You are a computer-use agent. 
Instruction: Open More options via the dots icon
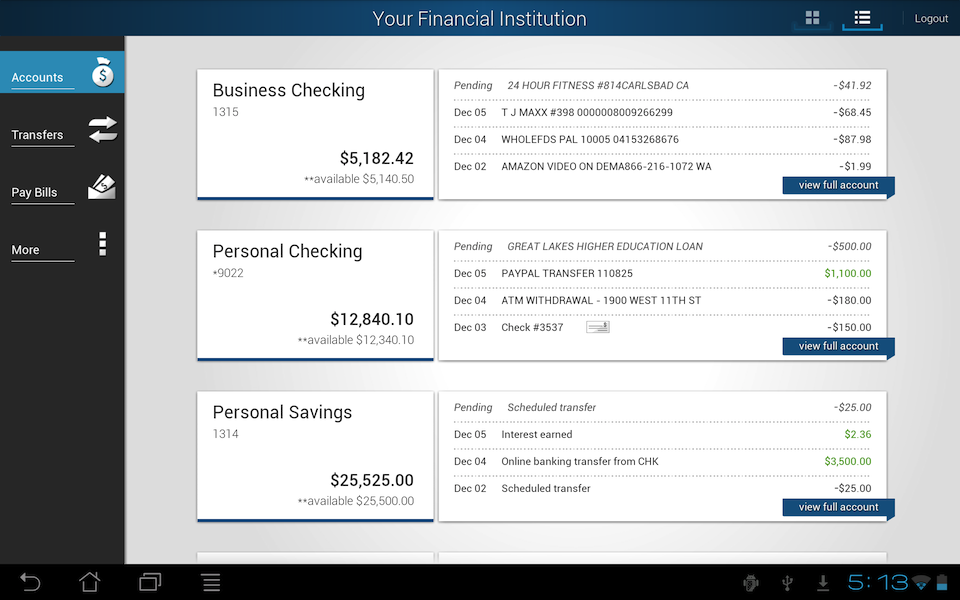(x=102, y=244)
